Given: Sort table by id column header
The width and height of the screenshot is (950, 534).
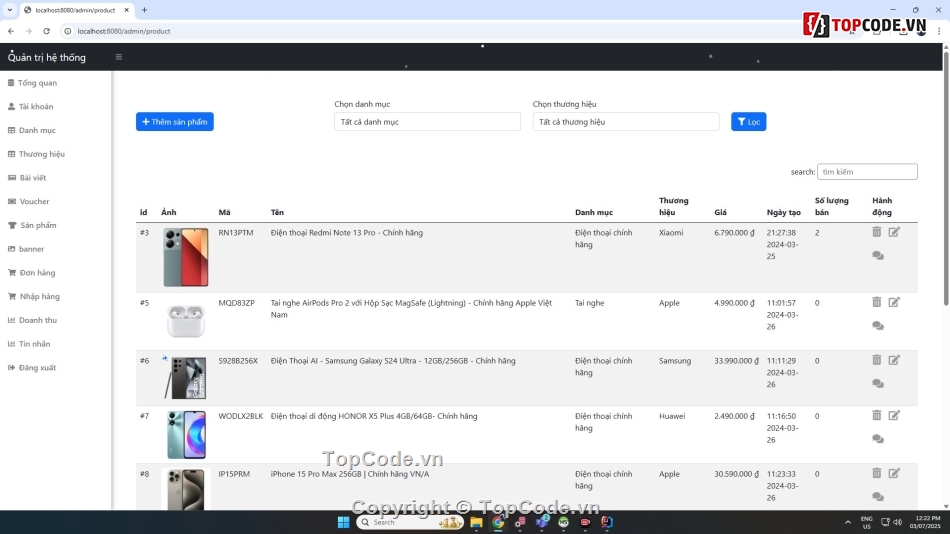Looking at the screenshot, I should 144,212.
